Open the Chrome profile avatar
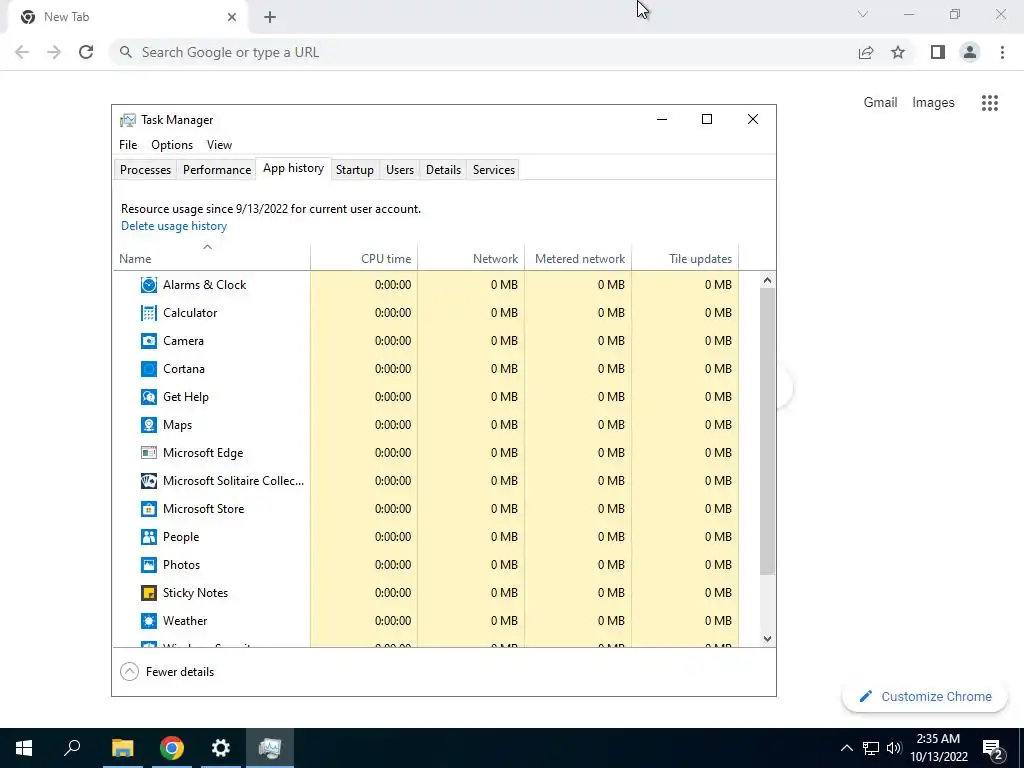Screen dimensions: 1024x768 970,52
